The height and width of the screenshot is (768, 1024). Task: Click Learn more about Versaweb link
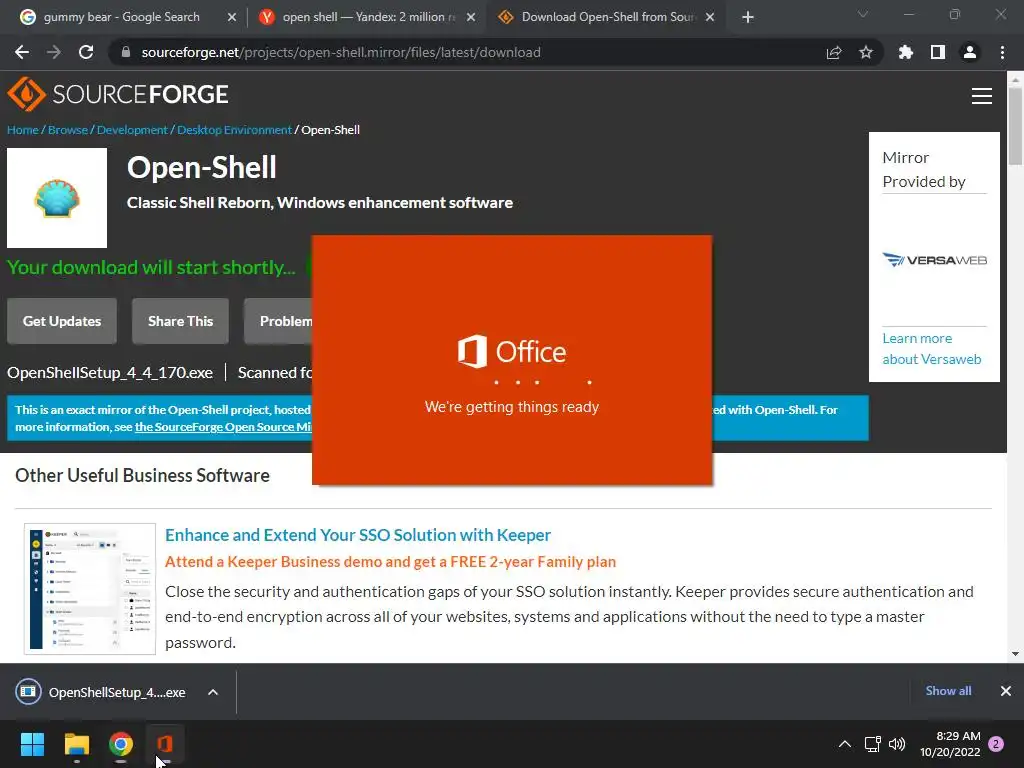tap(931, 349)
